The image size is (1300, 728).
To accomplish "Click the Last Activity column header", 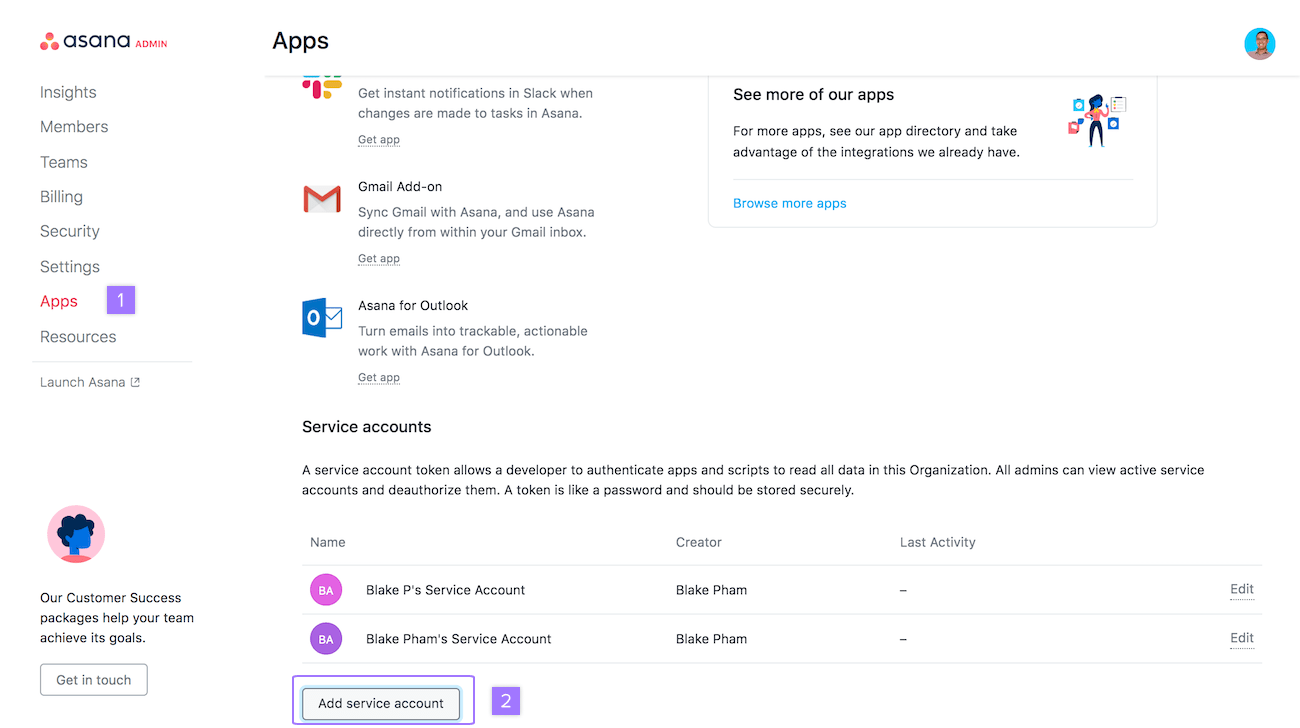I will pyautogui.click(x=938, y=542).
